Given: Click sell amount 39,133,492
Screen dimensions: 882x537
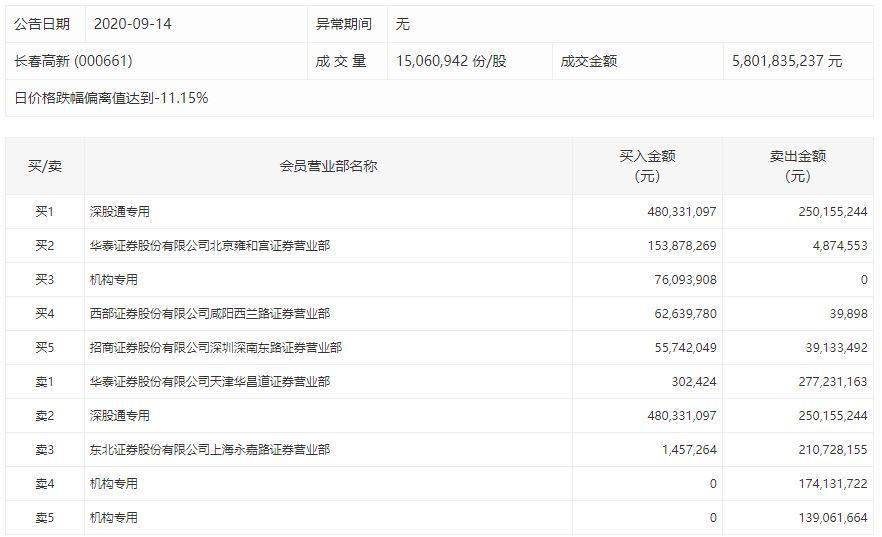Looking at the screenshot, I should [836, 348].
